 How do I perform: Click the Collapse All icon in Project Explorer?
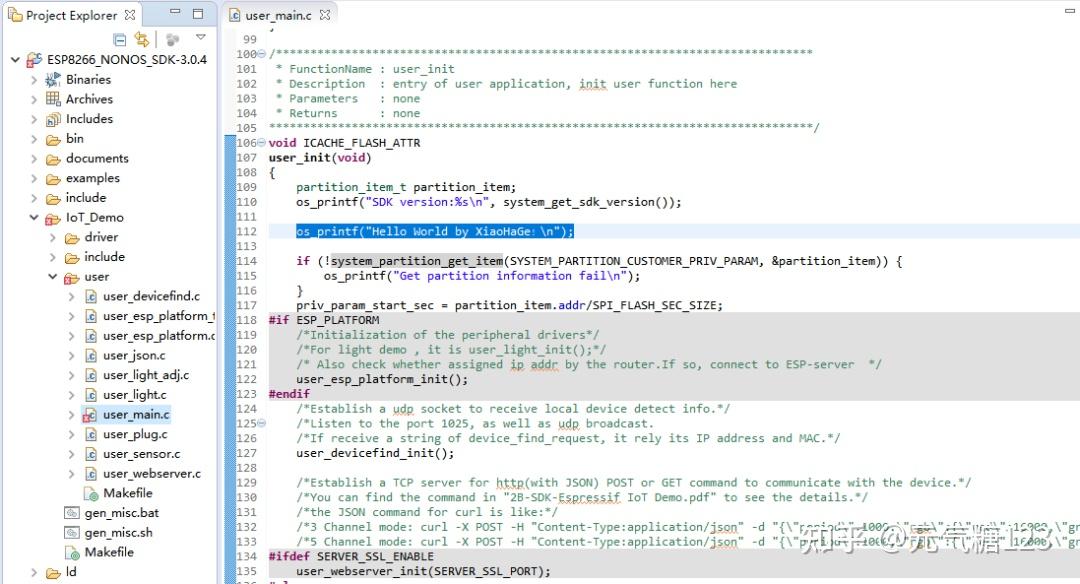pyautogui.click(x=120, y=39)
